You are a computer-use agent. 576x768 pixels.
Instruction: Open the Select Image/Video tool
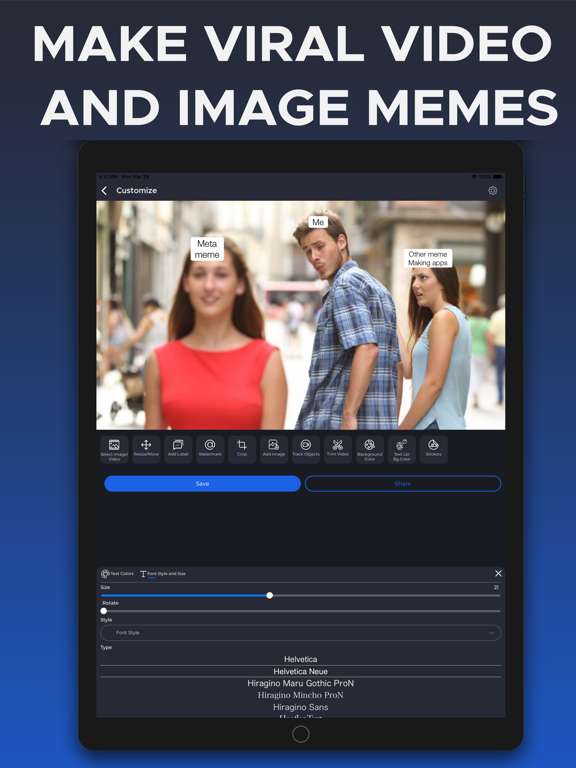[x=114, y=449]
